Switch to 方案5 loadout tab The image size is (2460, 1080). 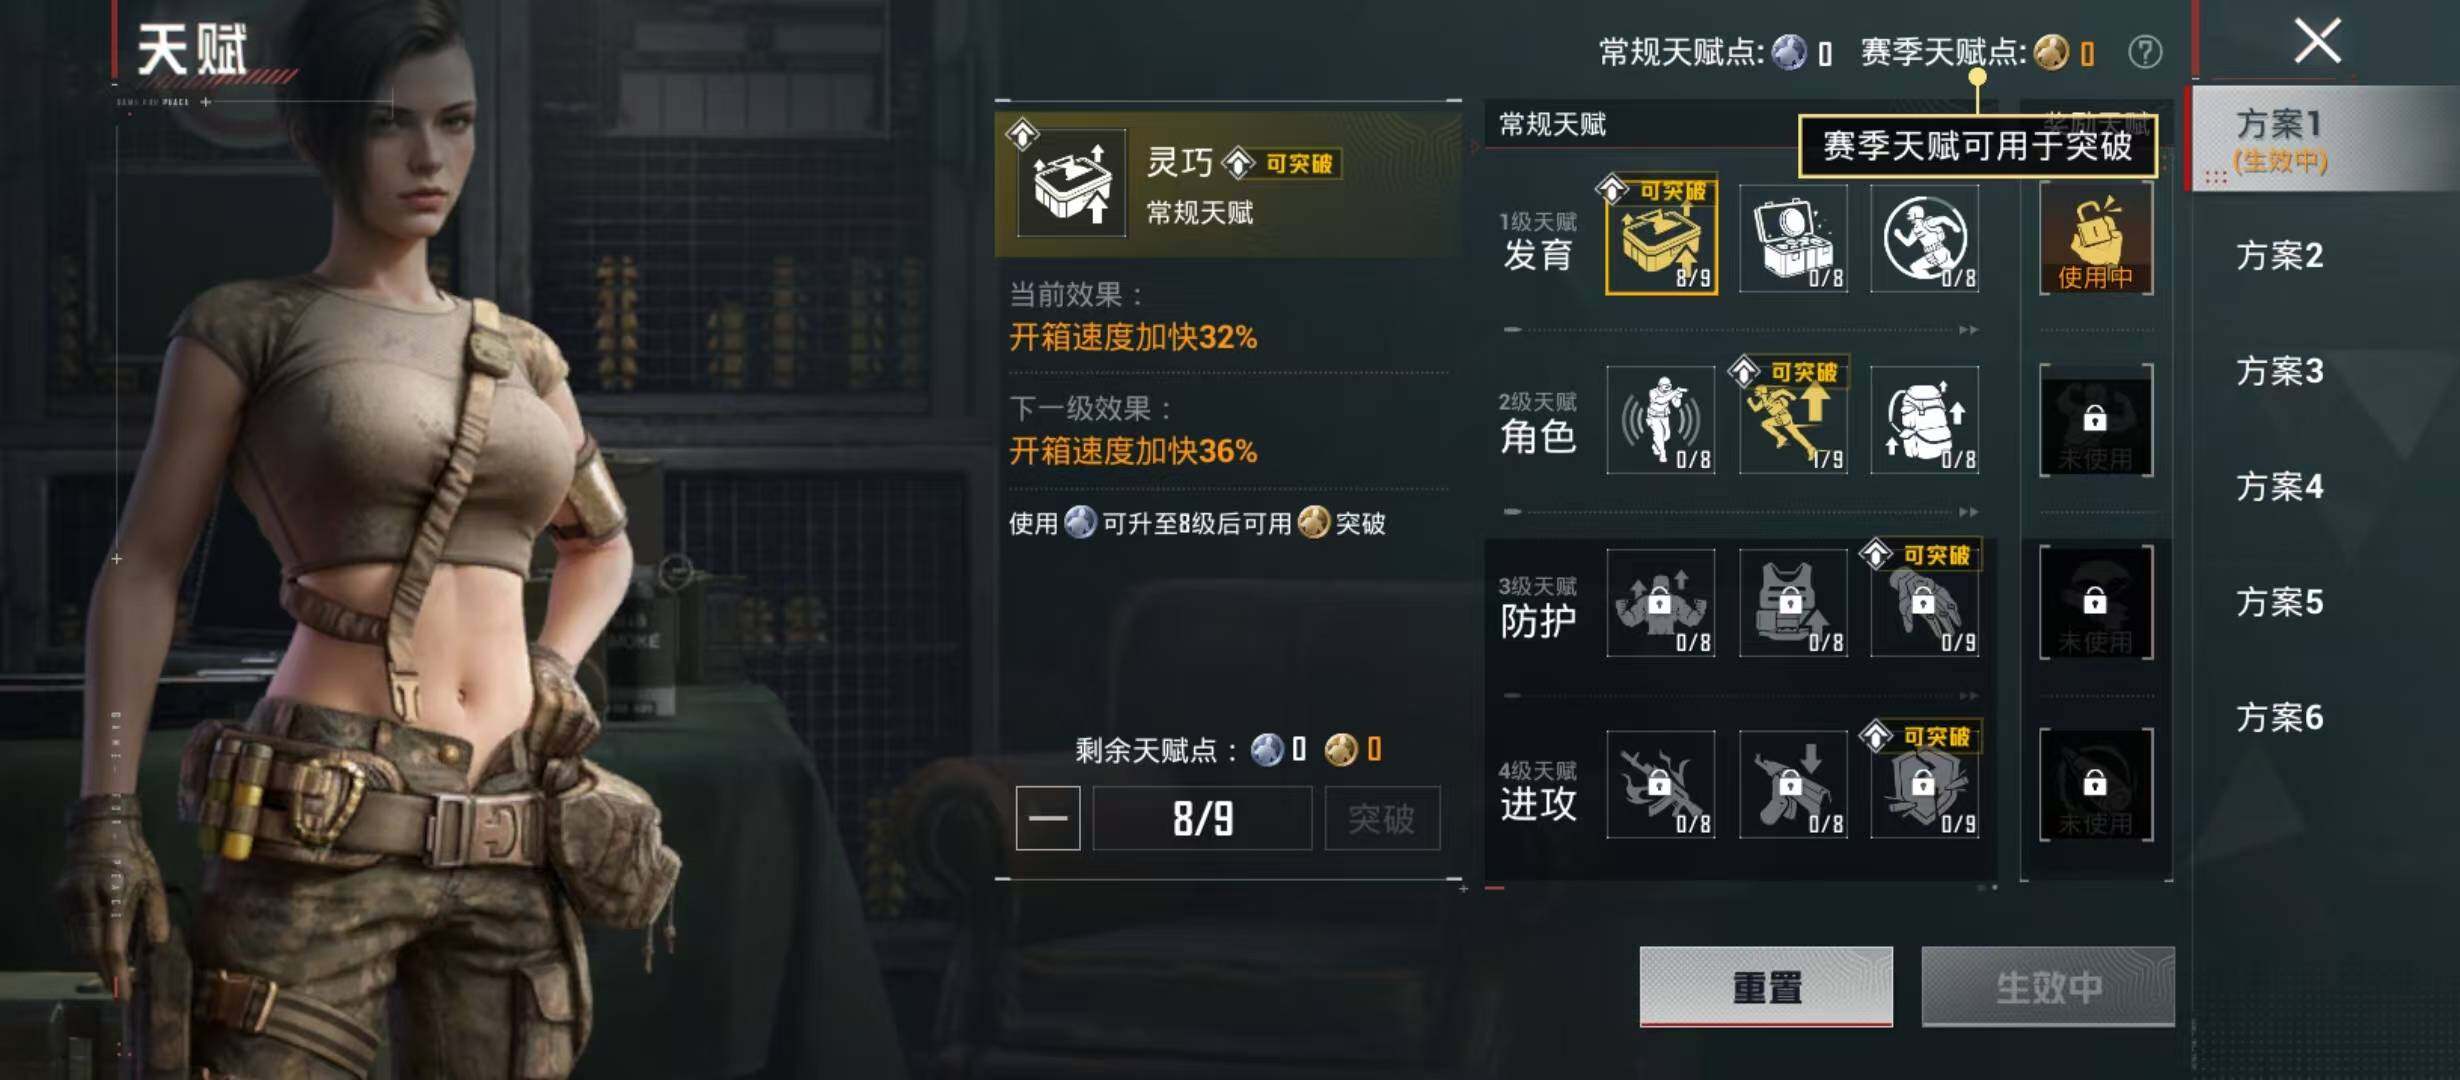[2279, 602]
